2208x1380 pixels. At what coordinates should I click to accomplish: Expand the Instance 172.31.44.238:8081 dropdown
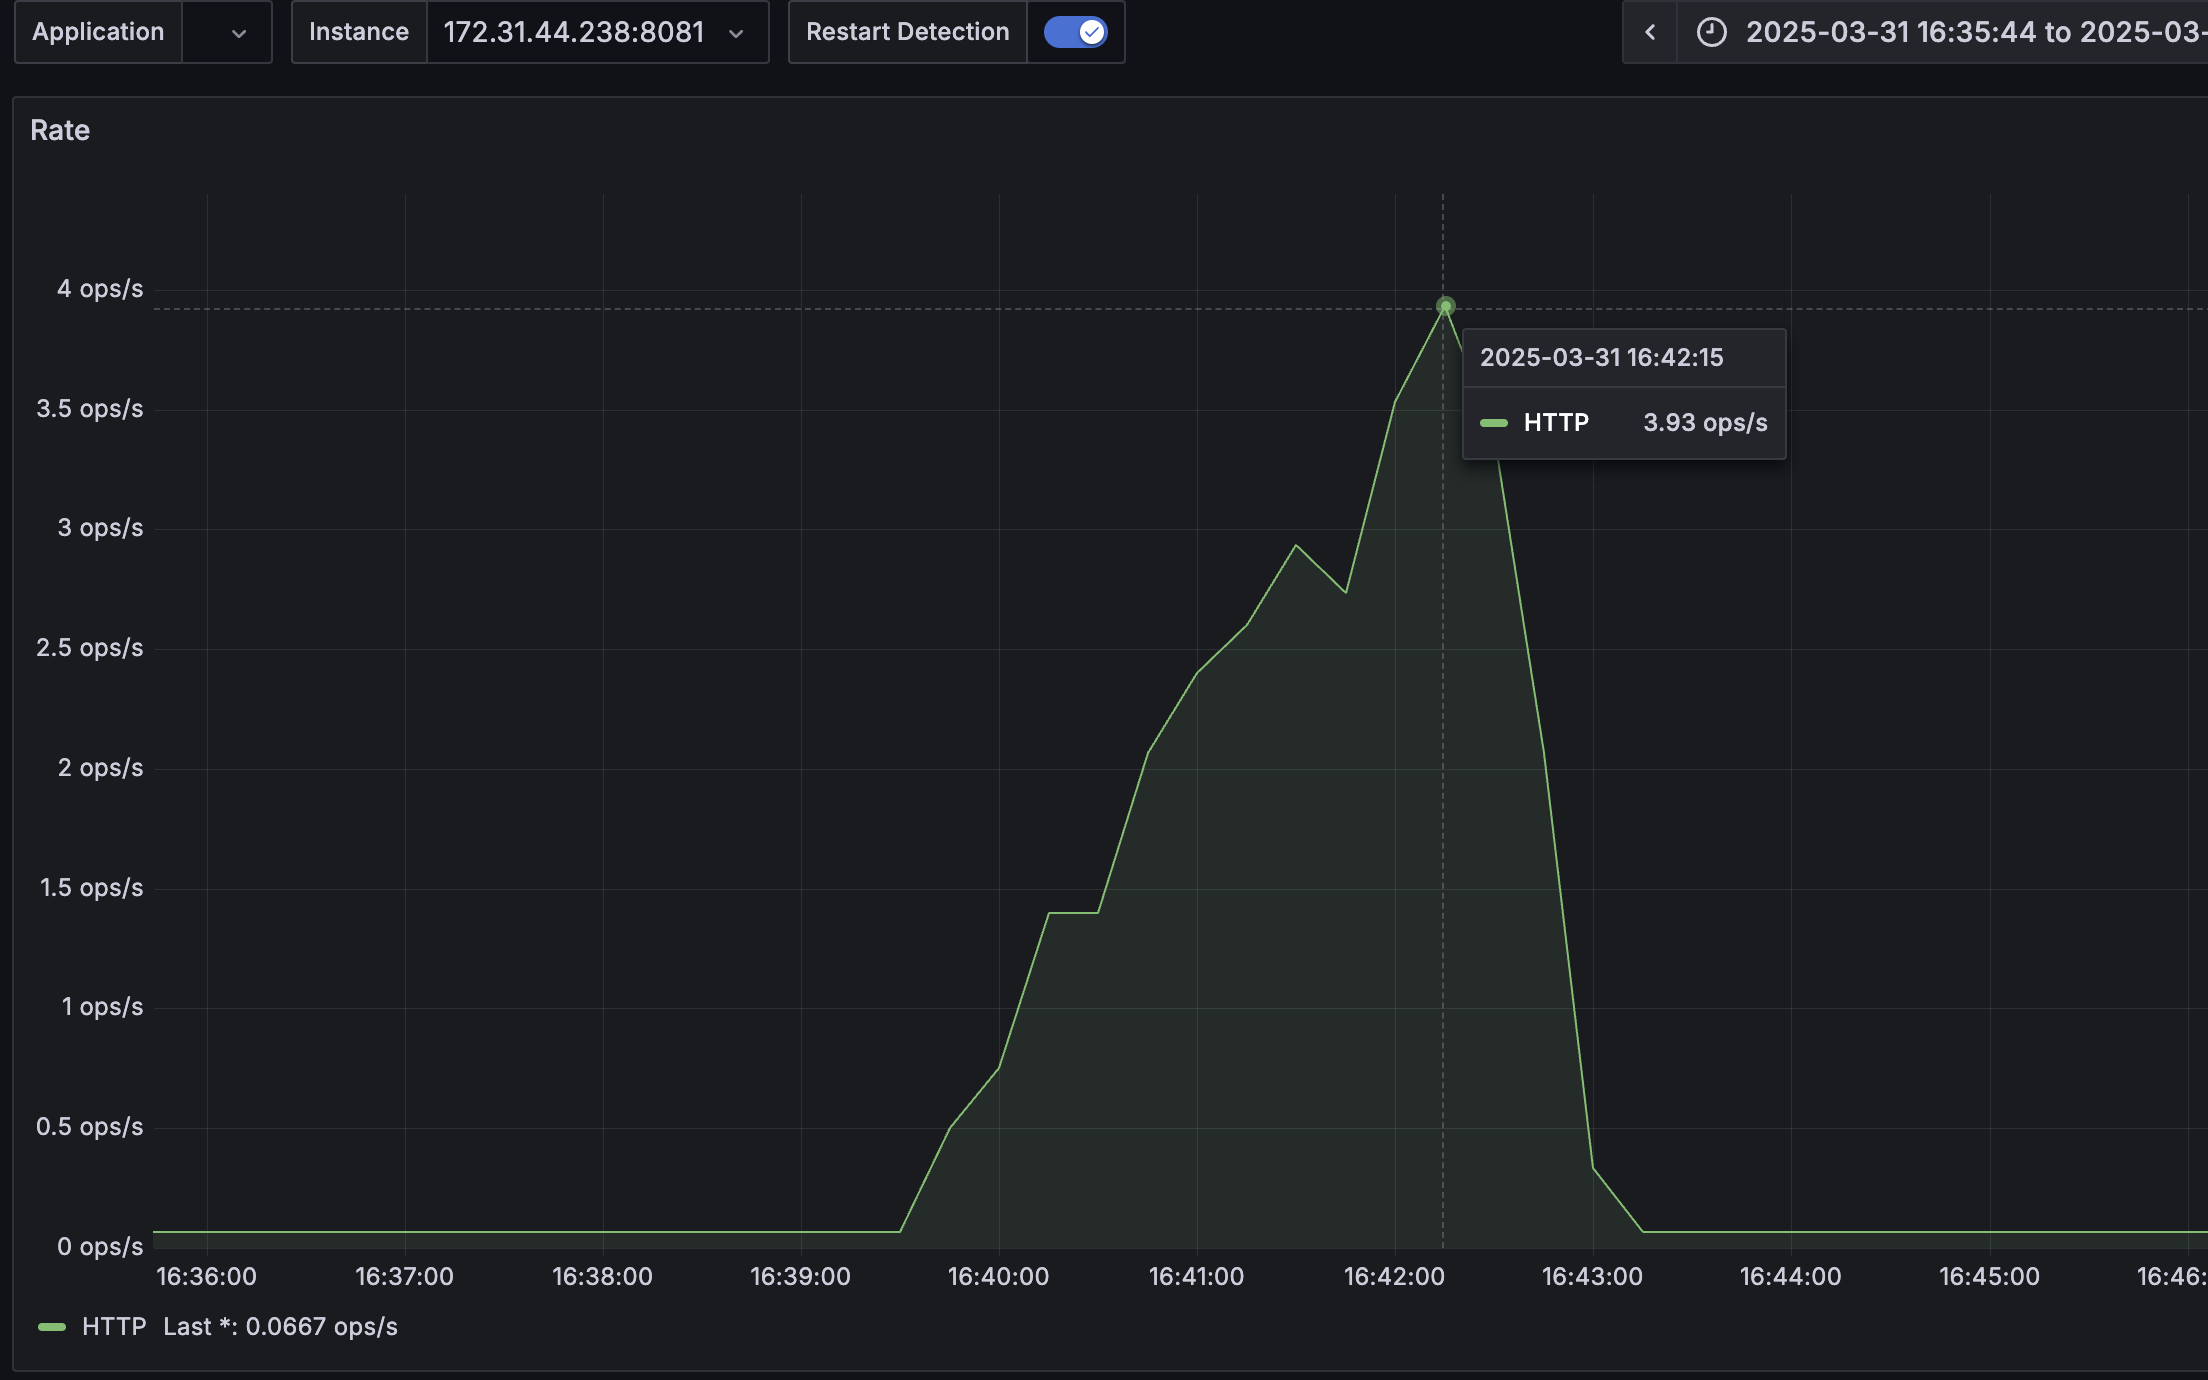[x=575, y=32]
